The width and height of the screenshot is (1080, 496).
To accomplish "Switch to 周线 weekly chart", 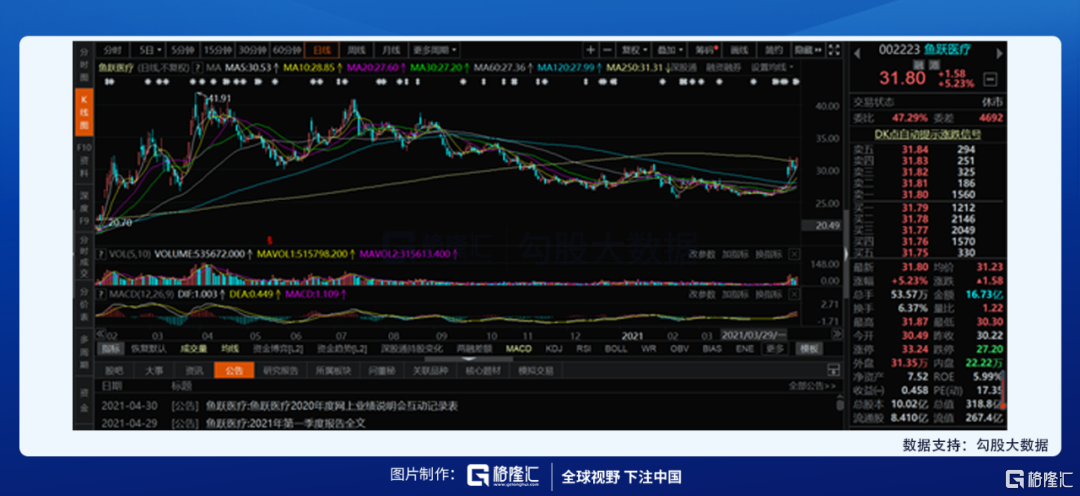I will (356, 50).
